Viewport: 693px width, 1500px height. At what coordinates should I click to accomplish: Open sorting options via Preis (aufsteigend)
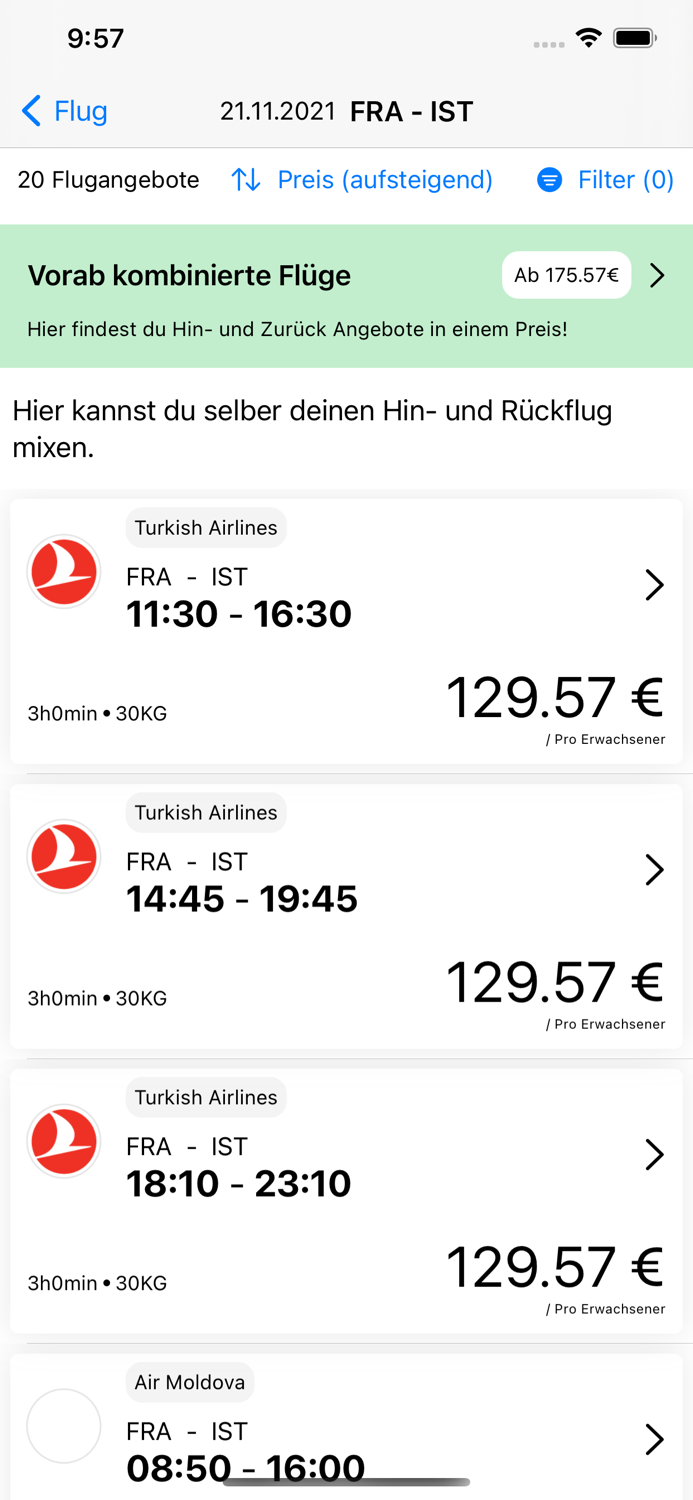(x=385, y=180)
